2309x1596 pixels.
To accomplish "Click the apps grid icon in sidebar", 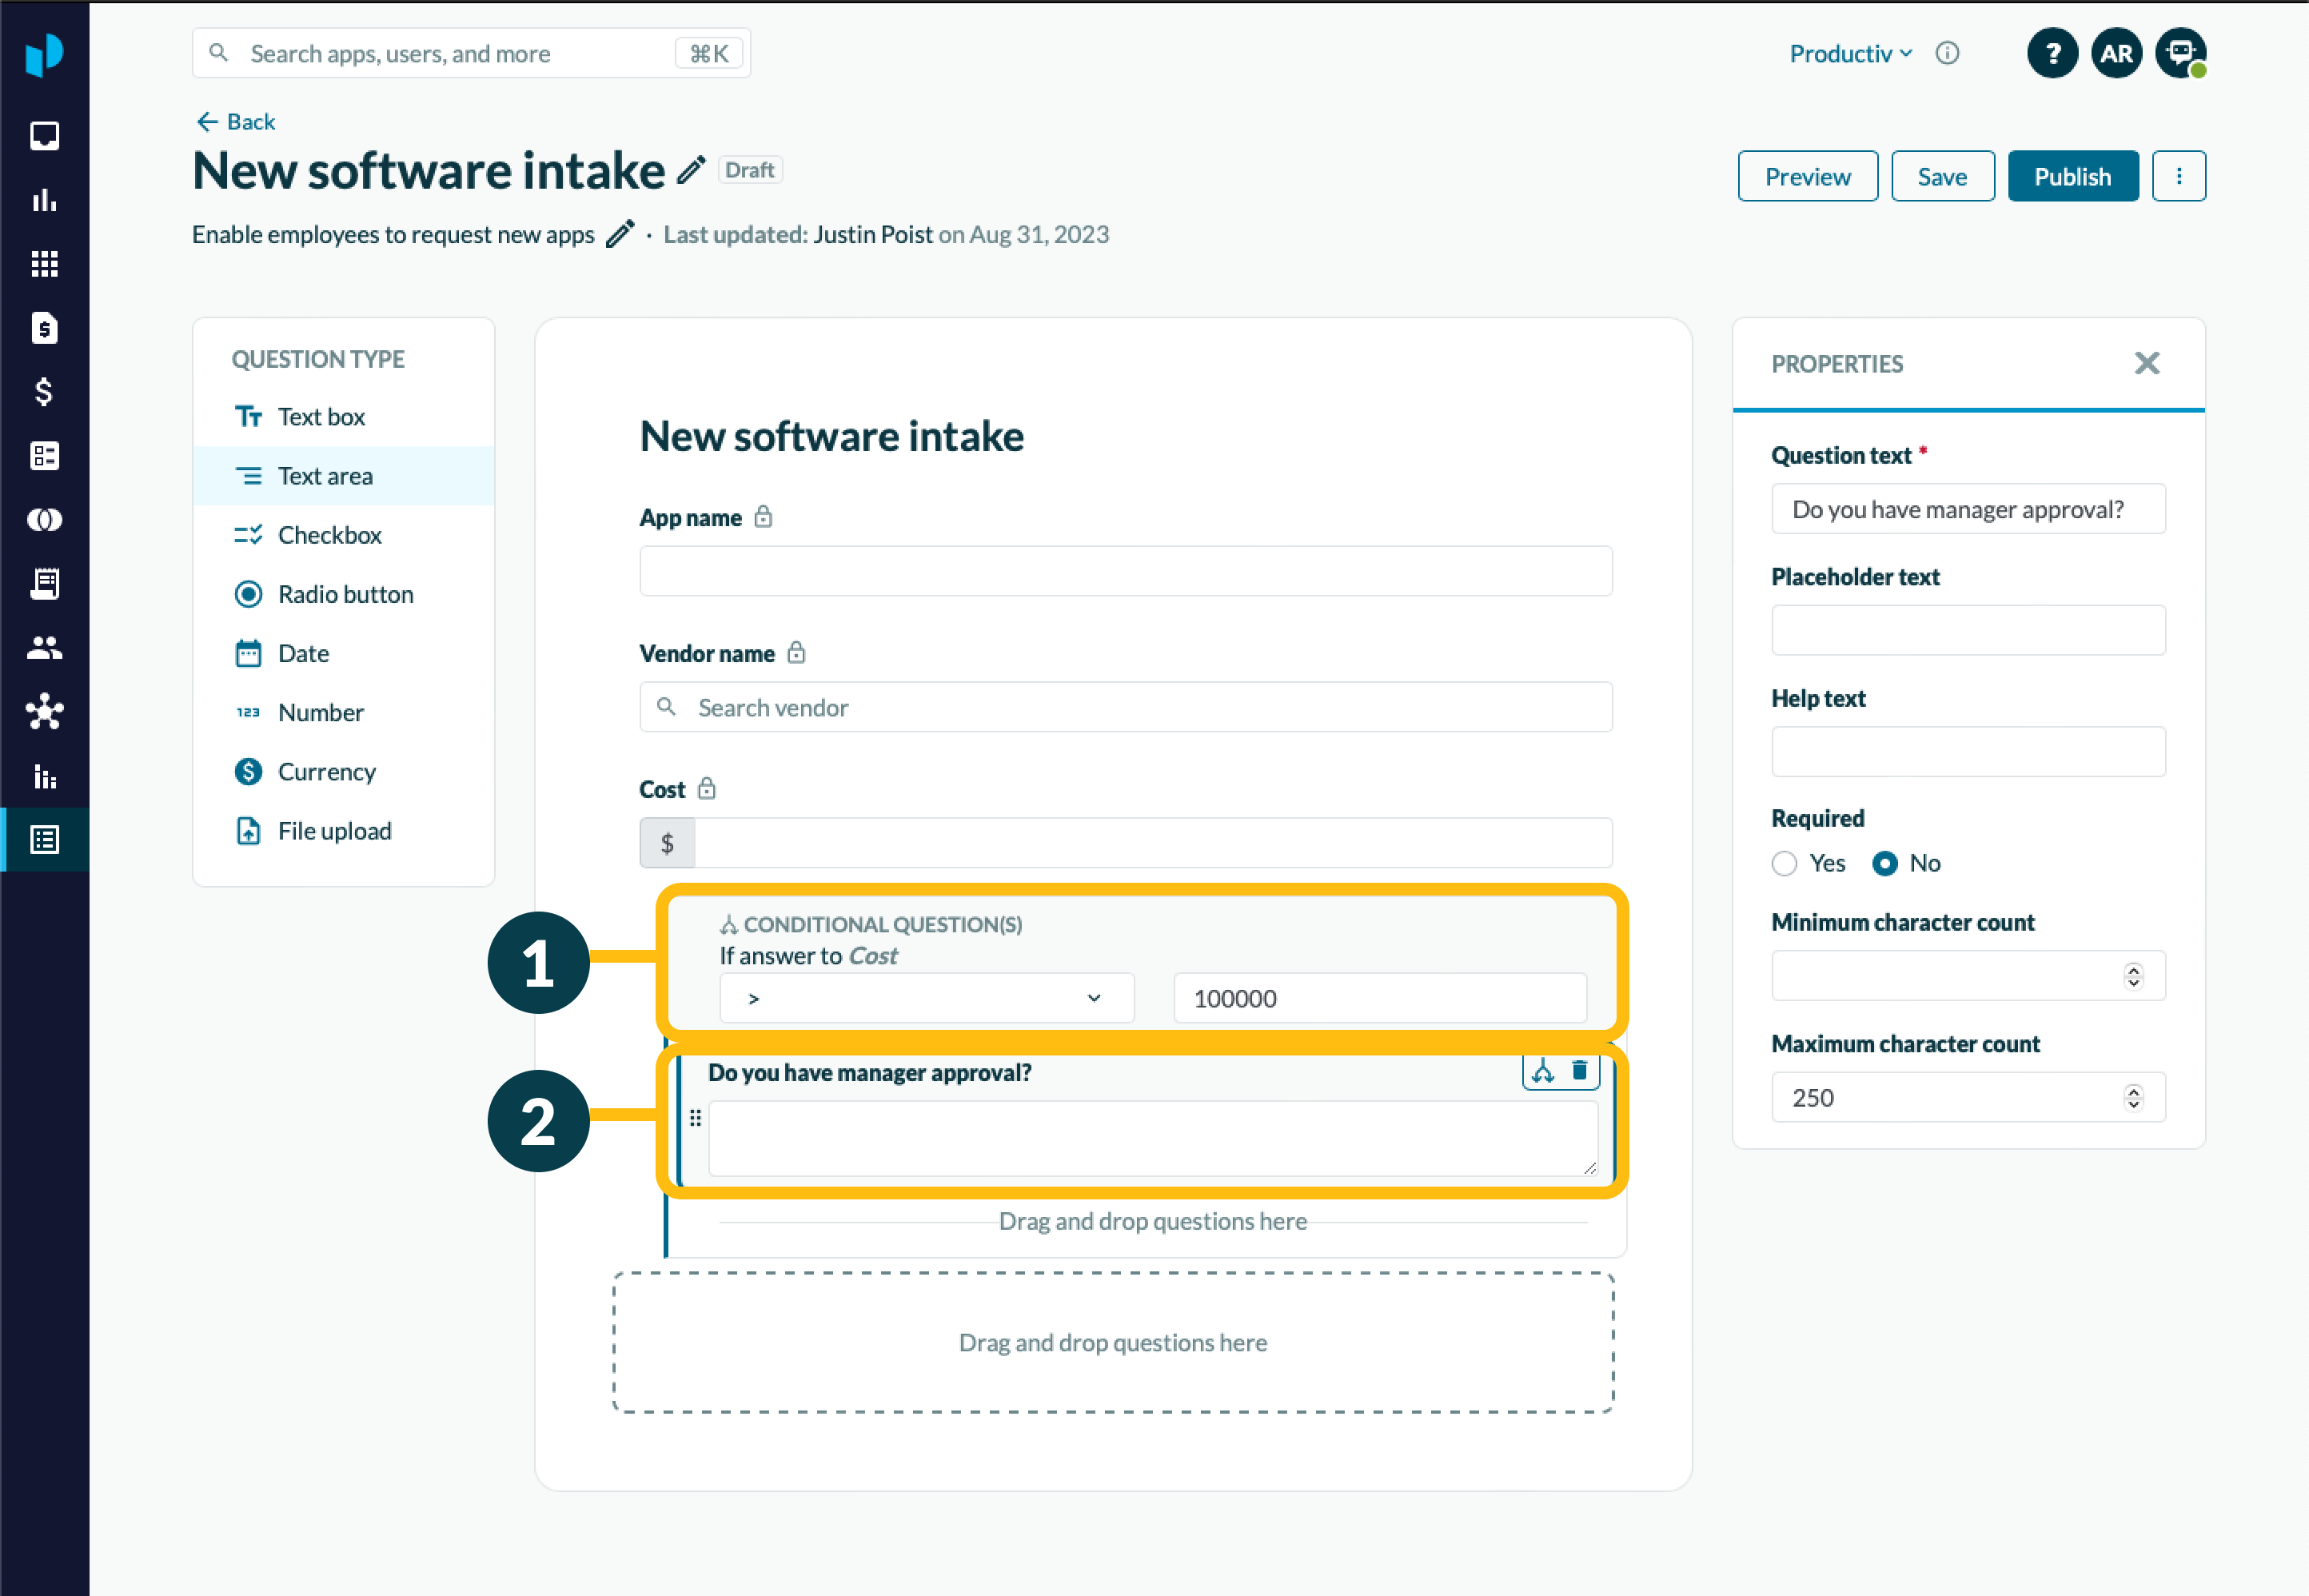I will pos(44,264).
